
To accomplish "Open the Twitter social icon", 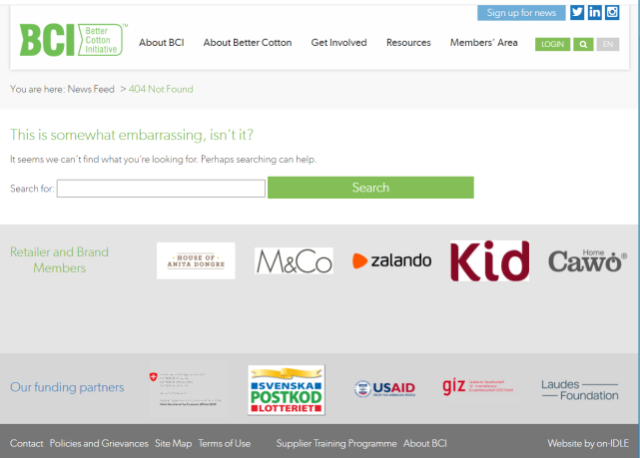I will 577,12.
